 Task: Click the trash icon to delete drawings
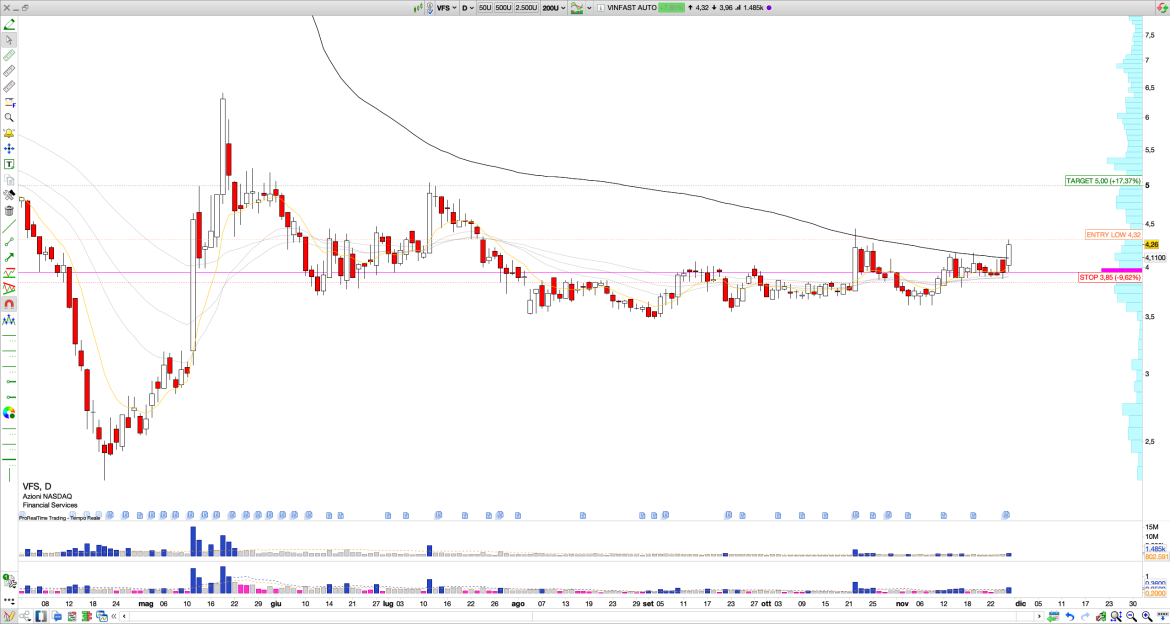click(x=8, y=208)
